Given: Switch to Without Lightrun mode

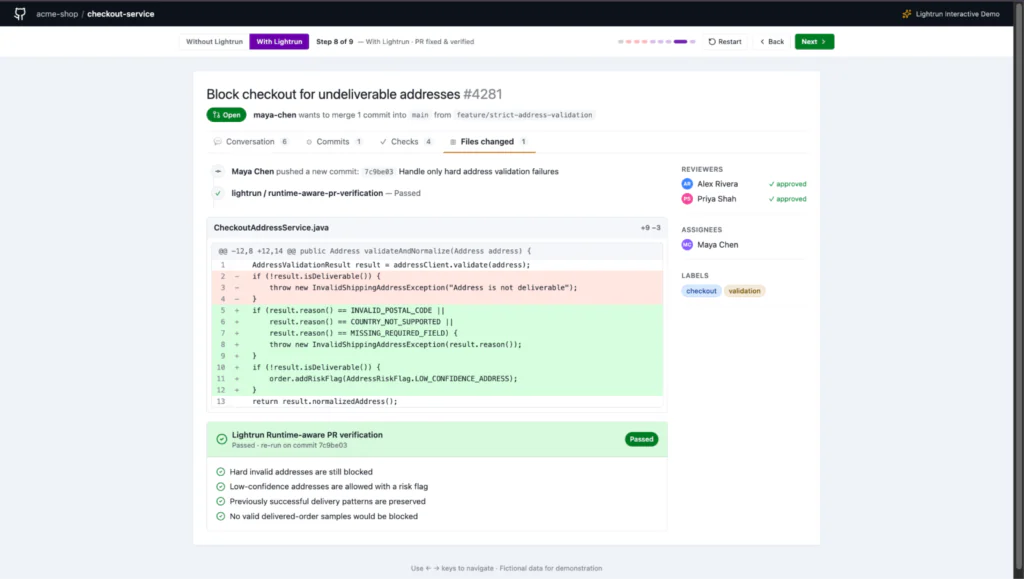Looking at the screenshot, I should (214, 42).
